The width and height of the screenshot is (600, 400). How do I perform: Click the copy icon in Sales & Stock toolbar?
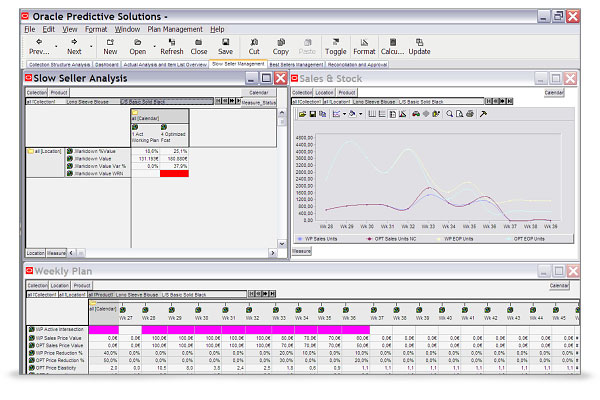coord(323,114)
